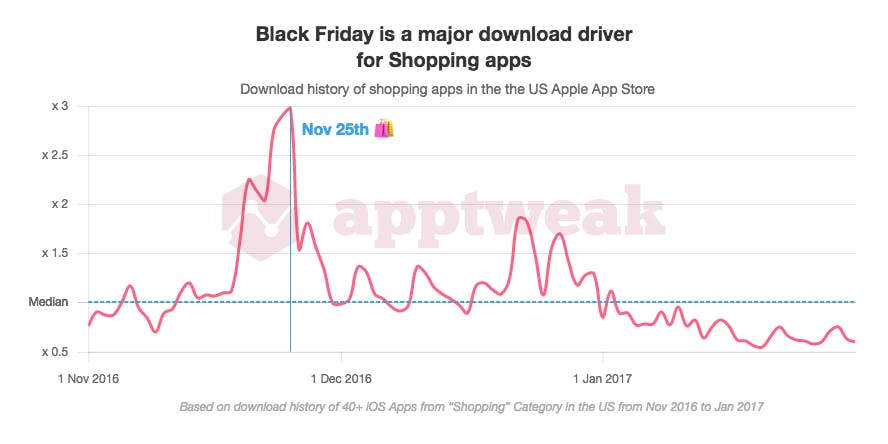Image resolution: width=888 pixels, height=444 pixels.
Task: Select the subtitle about download history
Action: 446,89
